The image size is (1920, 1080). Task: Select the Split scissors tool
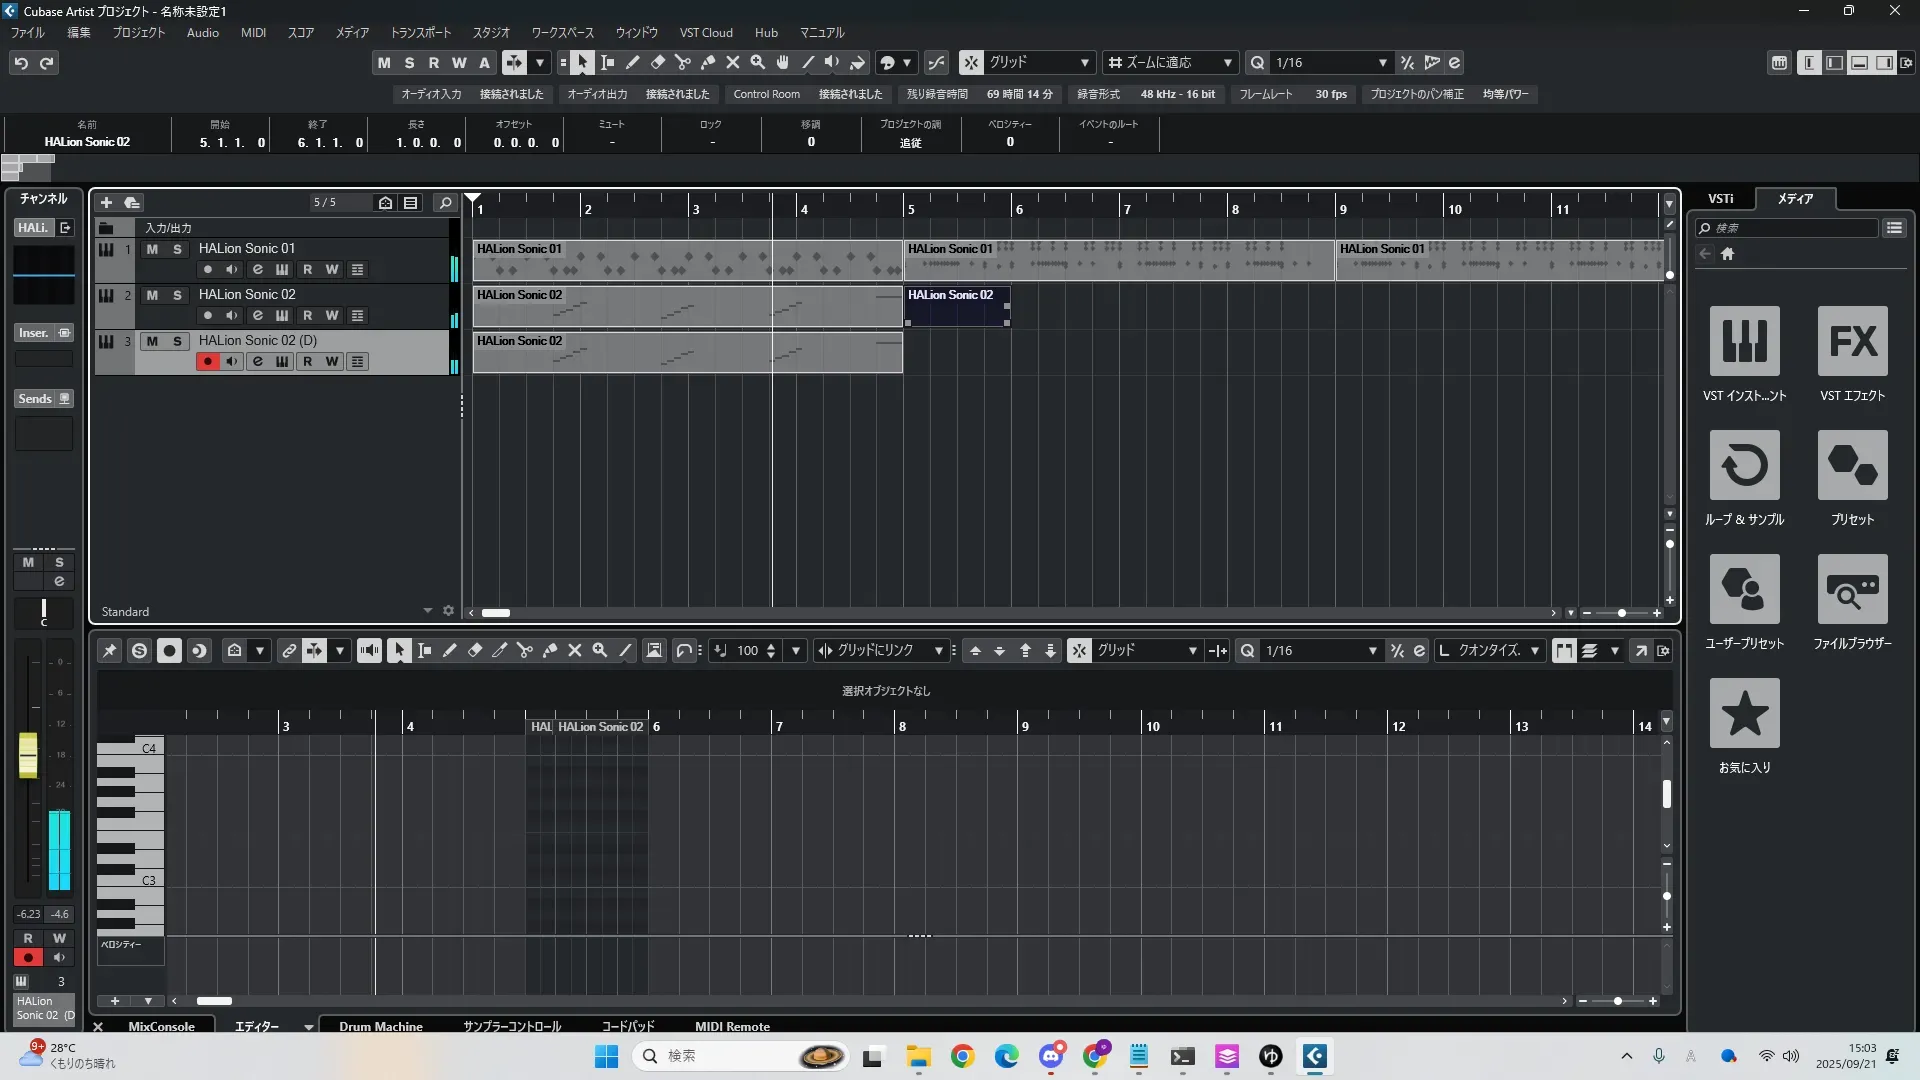pos(683,63)
